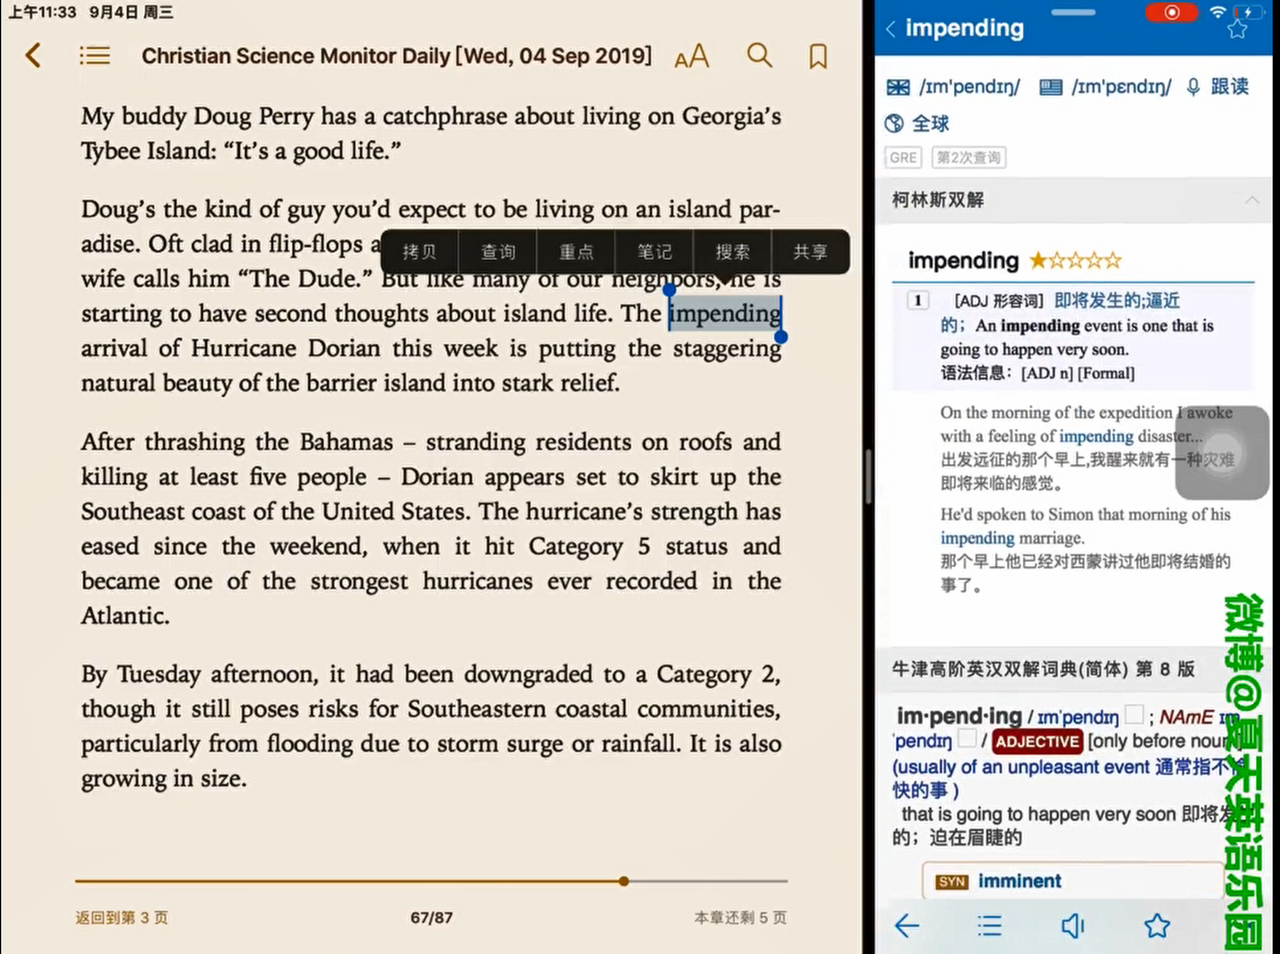Open font size AA settings
The image size is (1280, 954).
(691, 56)
